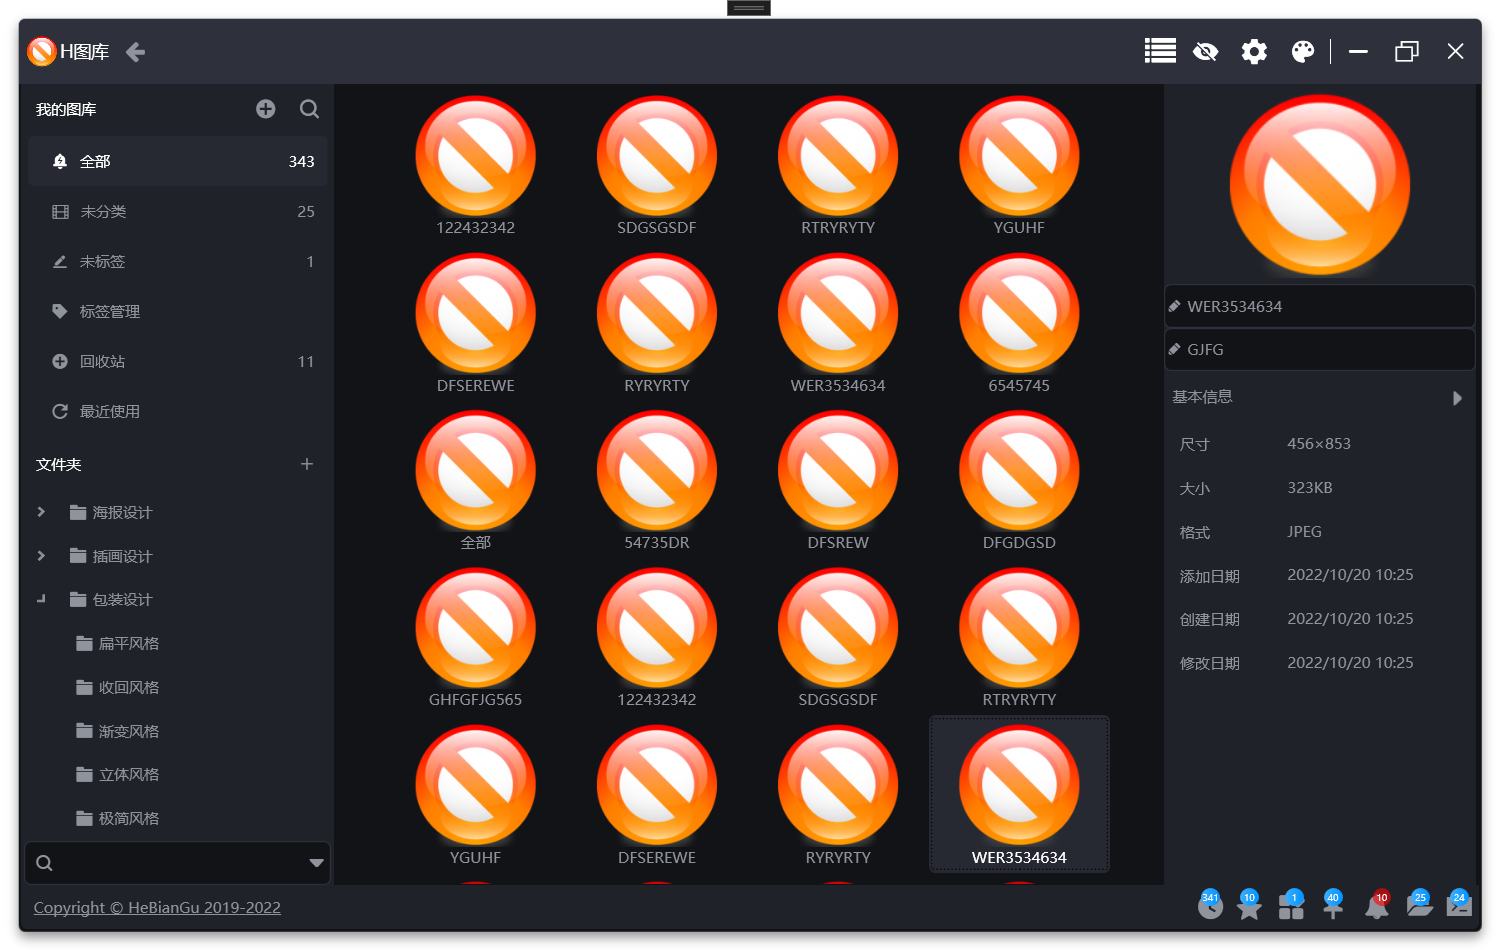Expand the 海报设计 folder arrow

[41, 512]
